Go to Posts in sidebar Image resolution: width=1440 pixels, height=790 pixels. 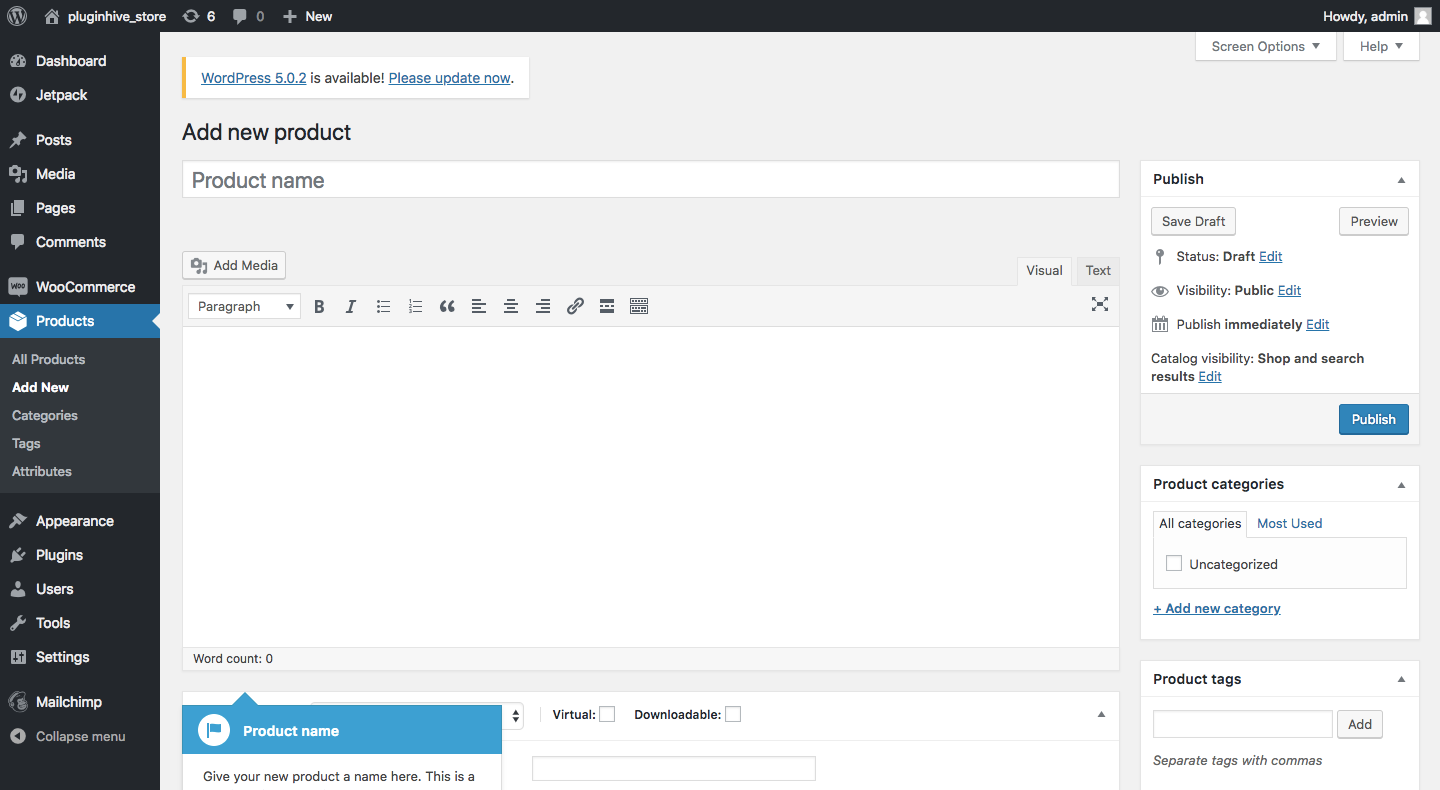tap(80, 140)
